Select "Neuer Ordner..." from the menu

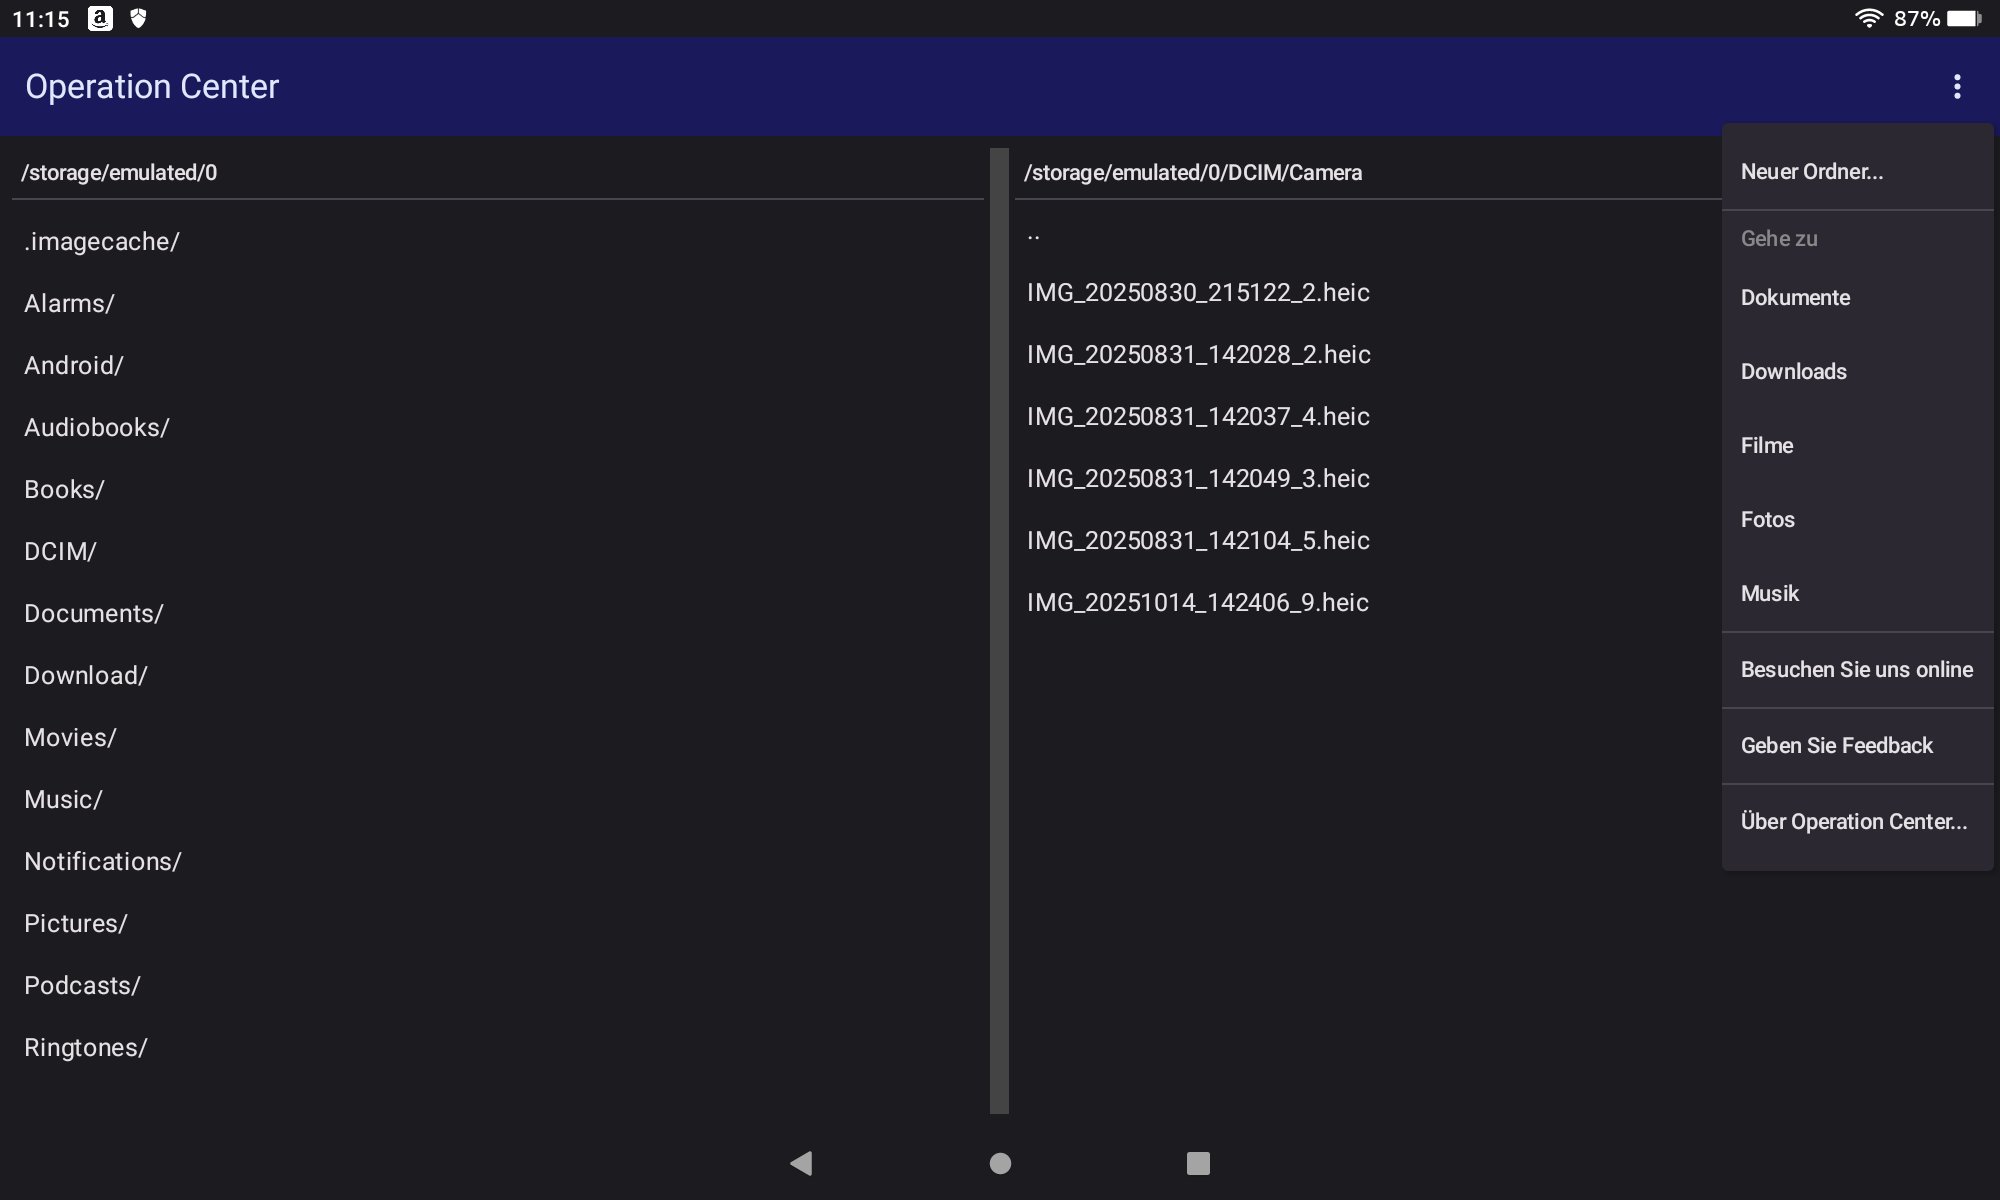[x=1811, y=172]
